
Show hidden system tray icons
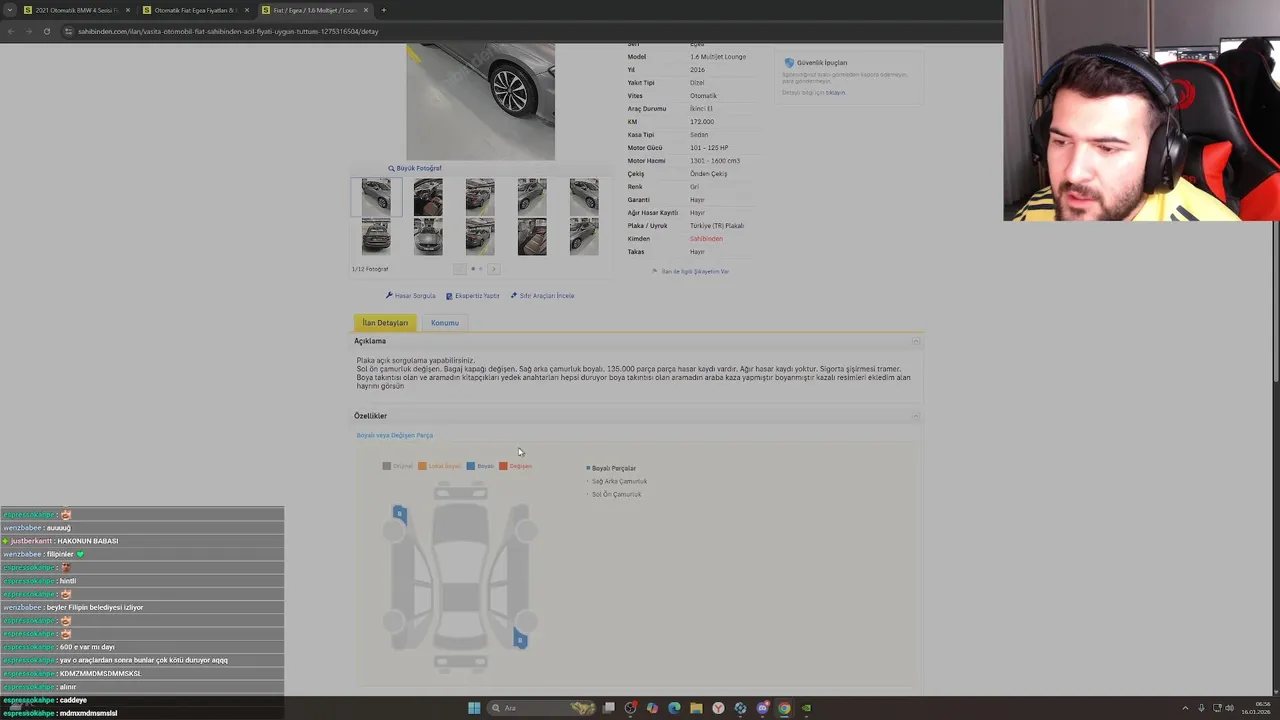[1186, 708]
